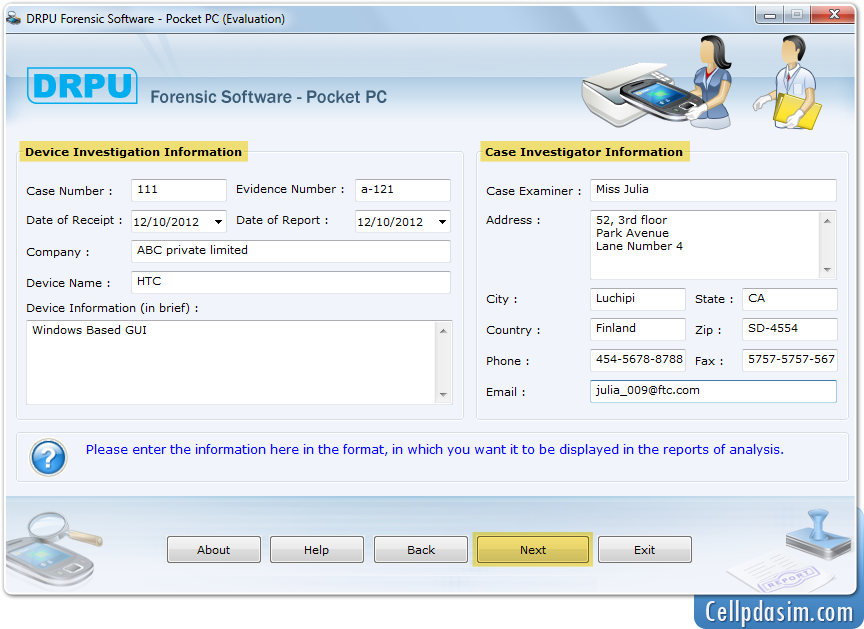Screen dimensions: 864x629
Task: Open the Date of Receipt dropdown arrow
Action: point(218,222)
